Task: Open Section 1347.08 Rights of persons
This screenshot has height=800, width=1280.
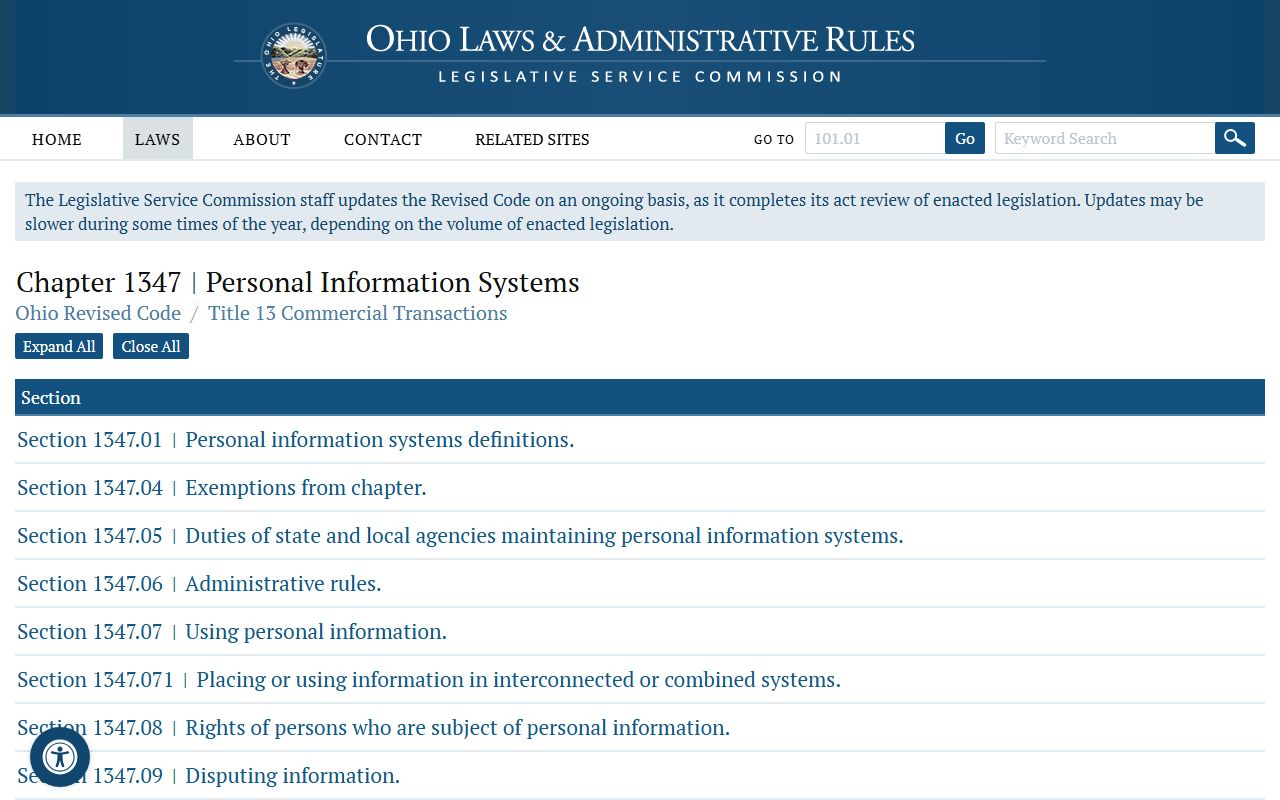Action: (373, 727)
